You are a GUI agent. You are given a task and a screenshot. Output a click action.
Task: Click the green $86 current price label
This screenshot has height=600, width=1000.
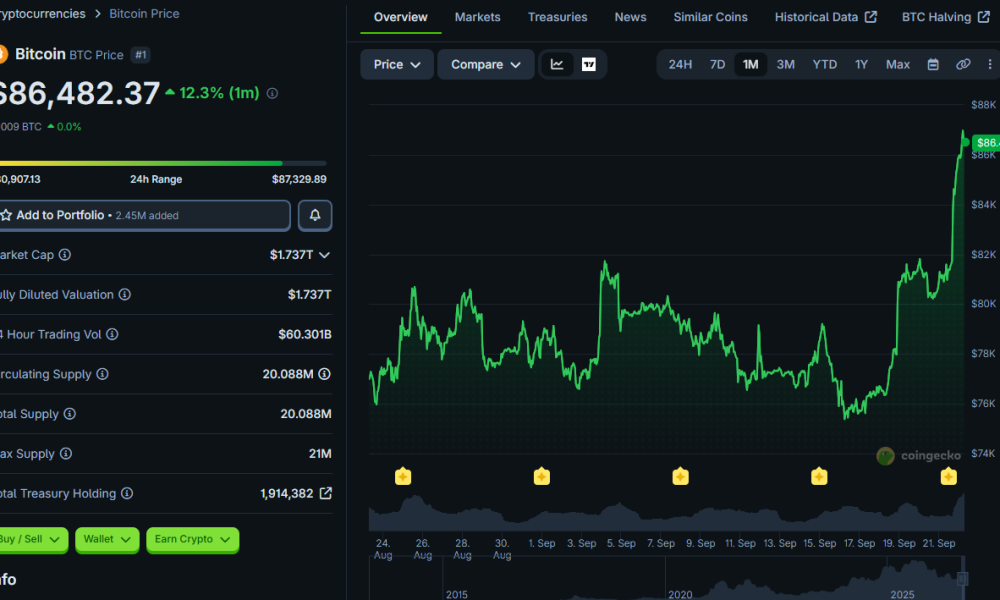[987, 143]
